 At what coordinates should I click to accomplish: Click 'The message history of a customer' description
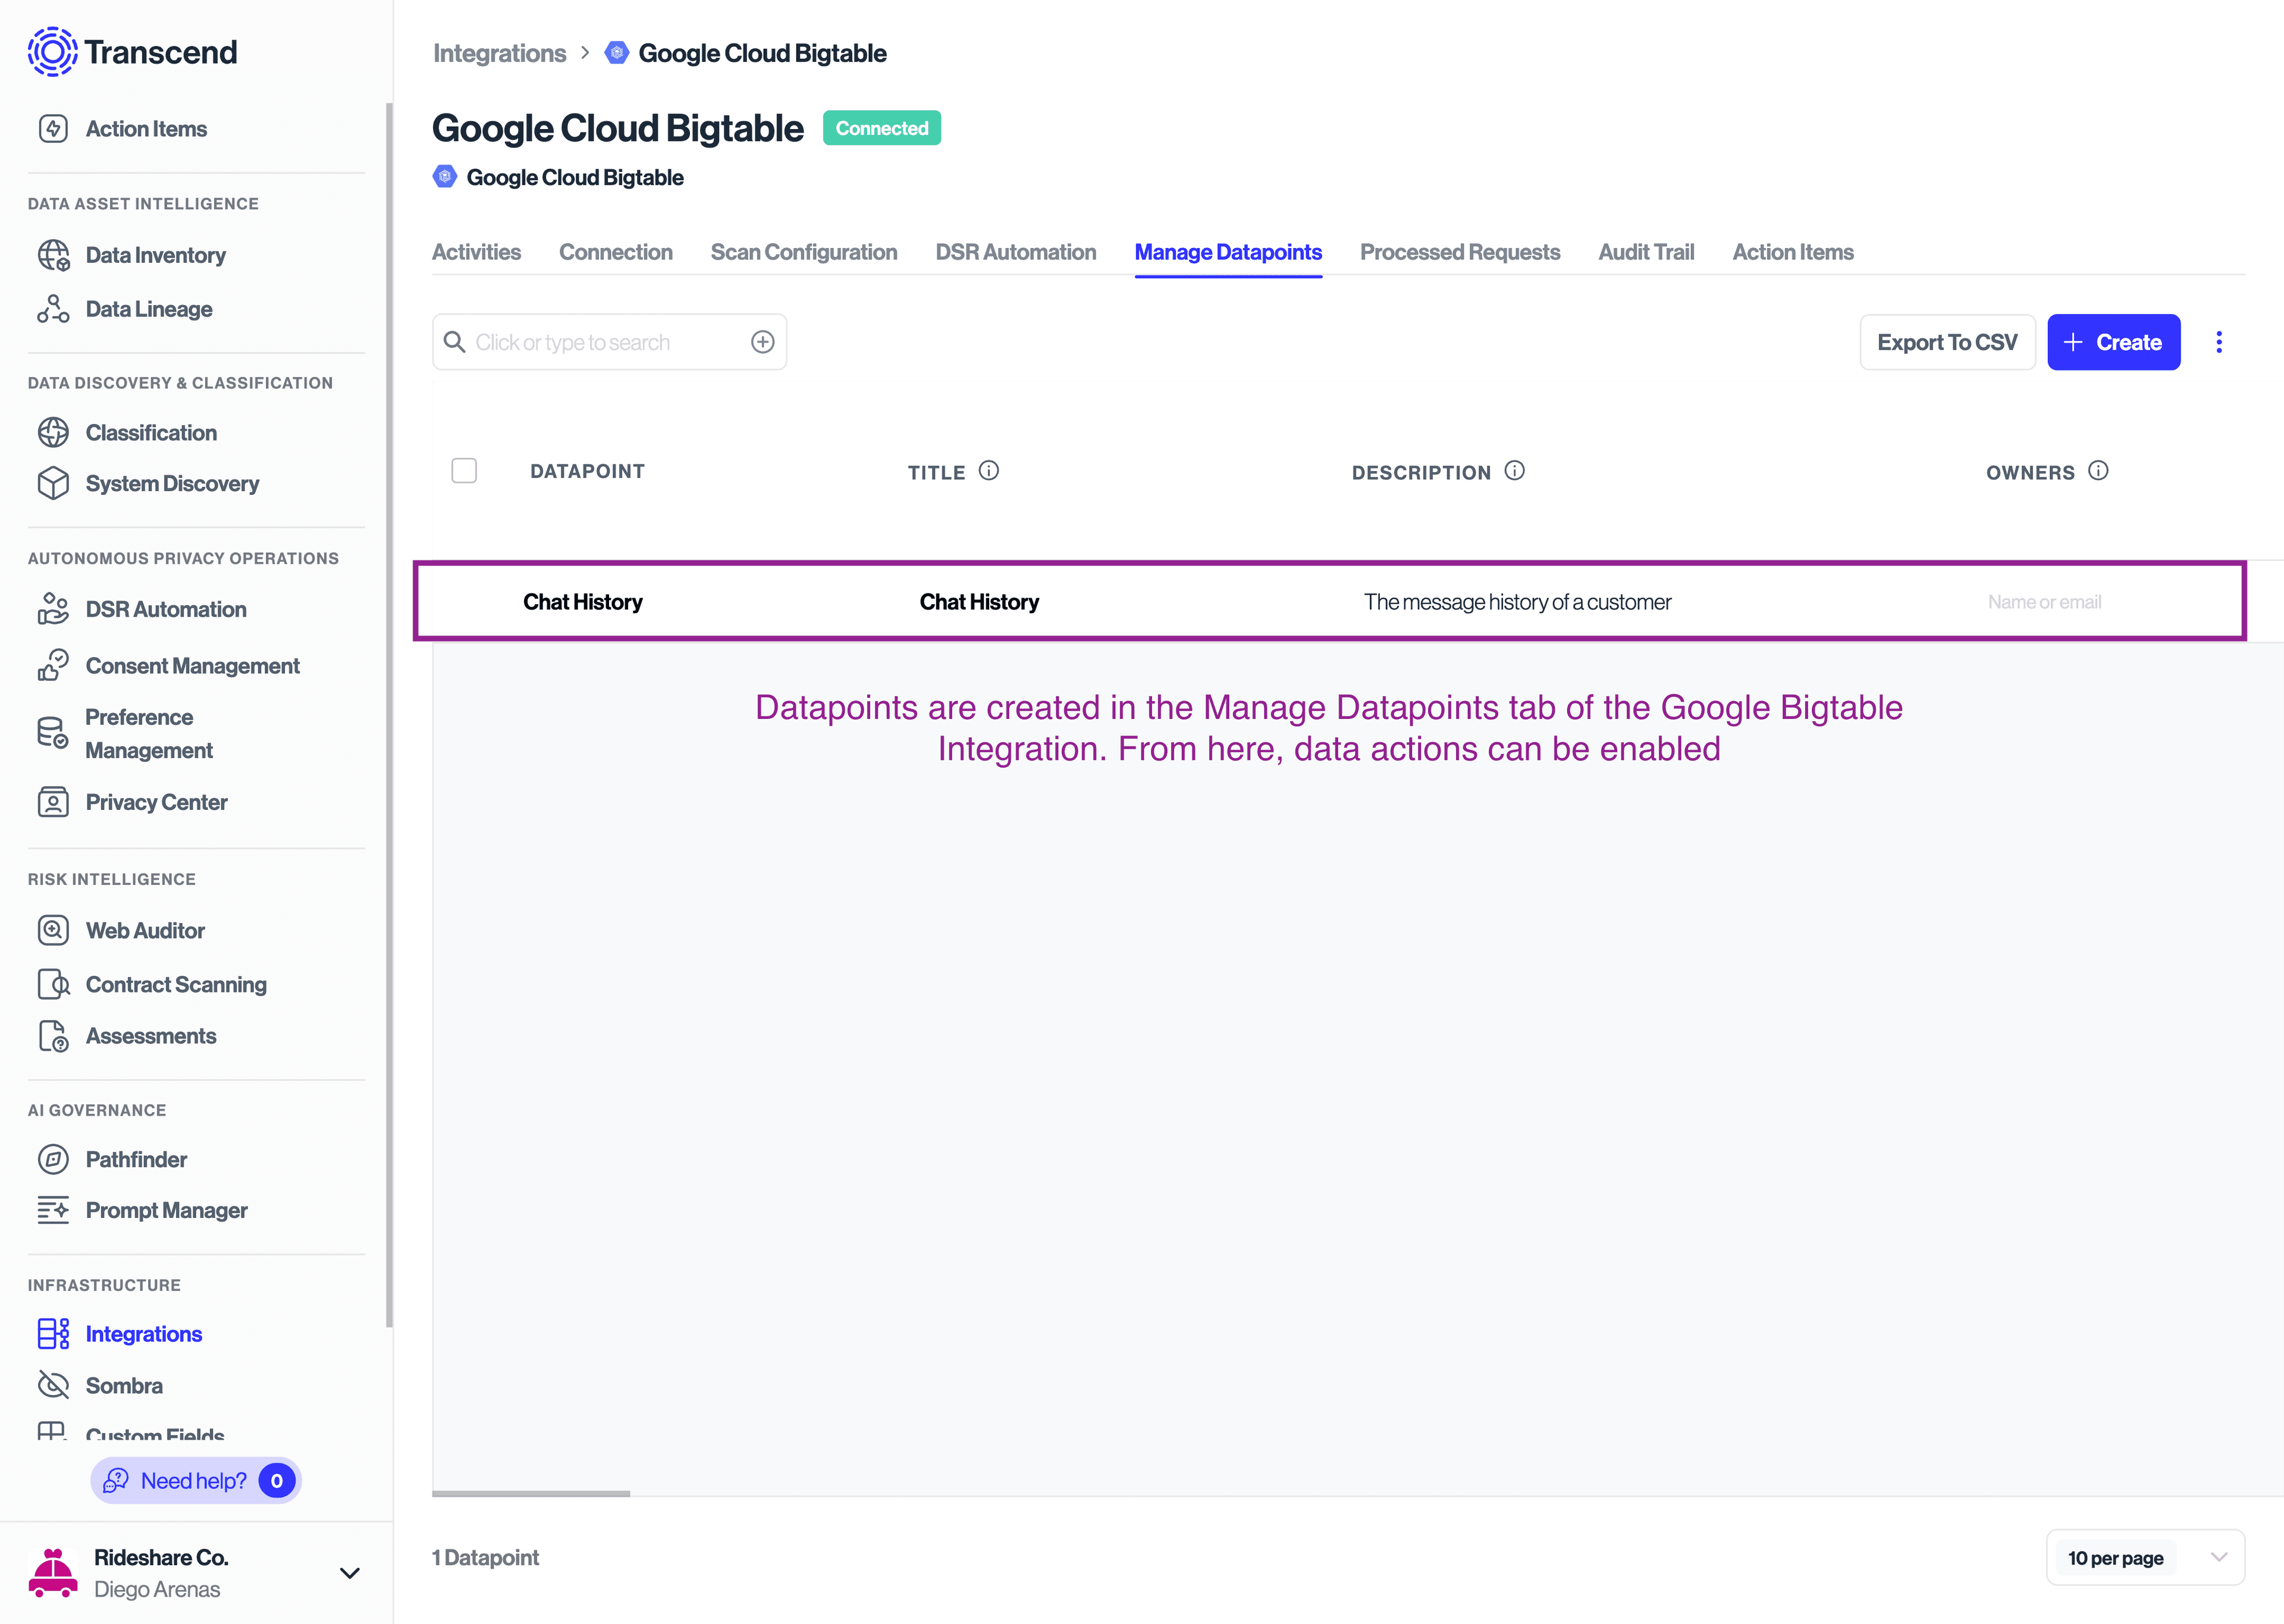click(1517, 602)
